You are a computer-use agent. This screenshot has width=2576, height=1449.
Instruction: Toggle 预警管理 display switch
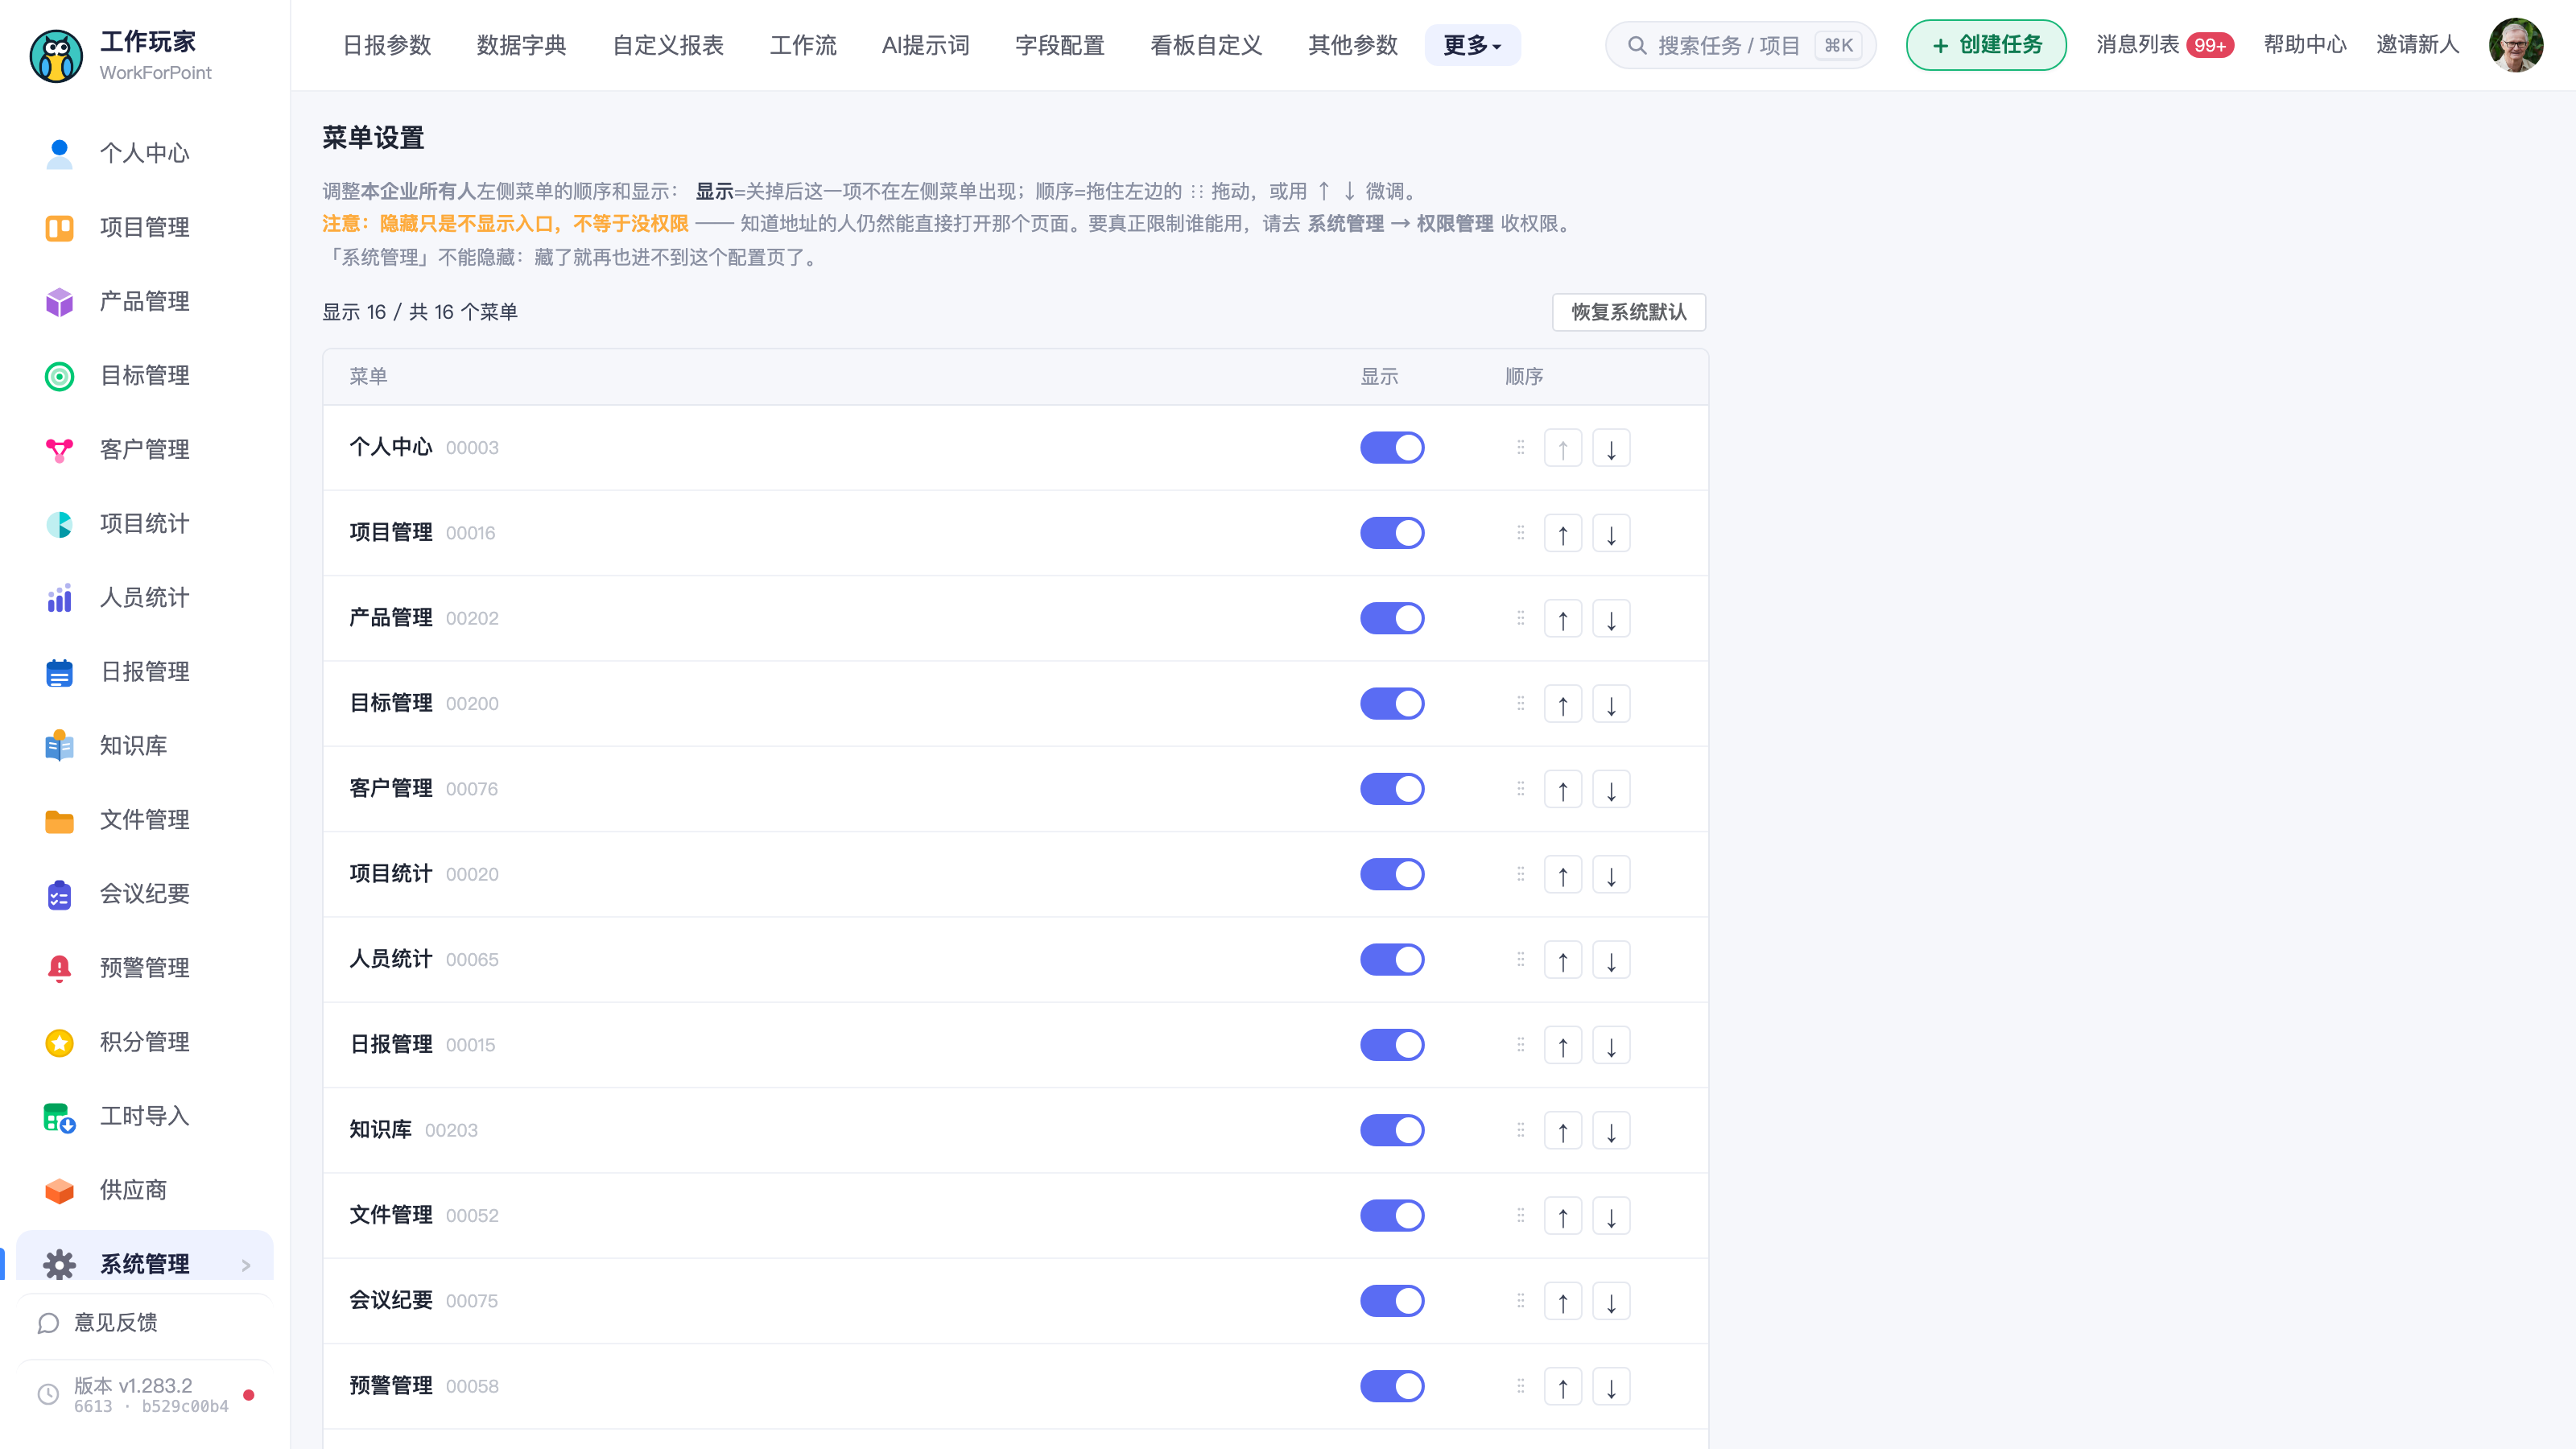pyautogui.click(x=1392, y=1386)
